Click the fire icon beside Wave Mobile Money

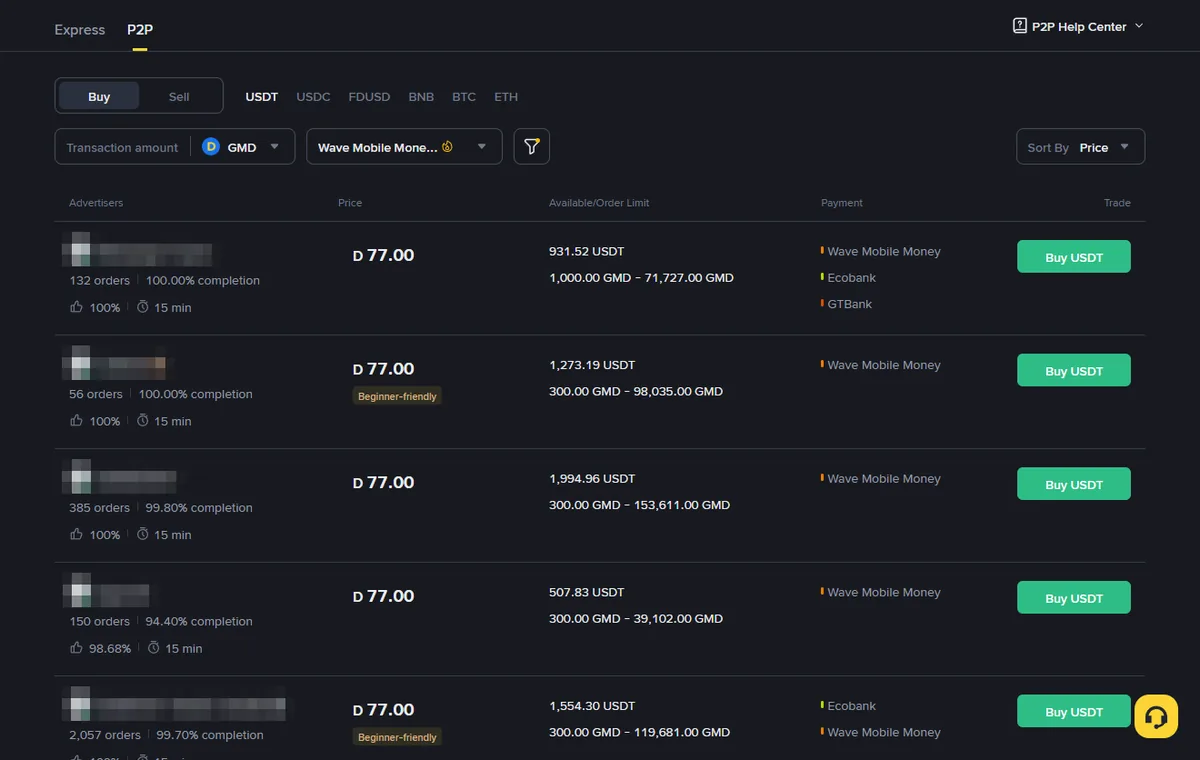447,147
